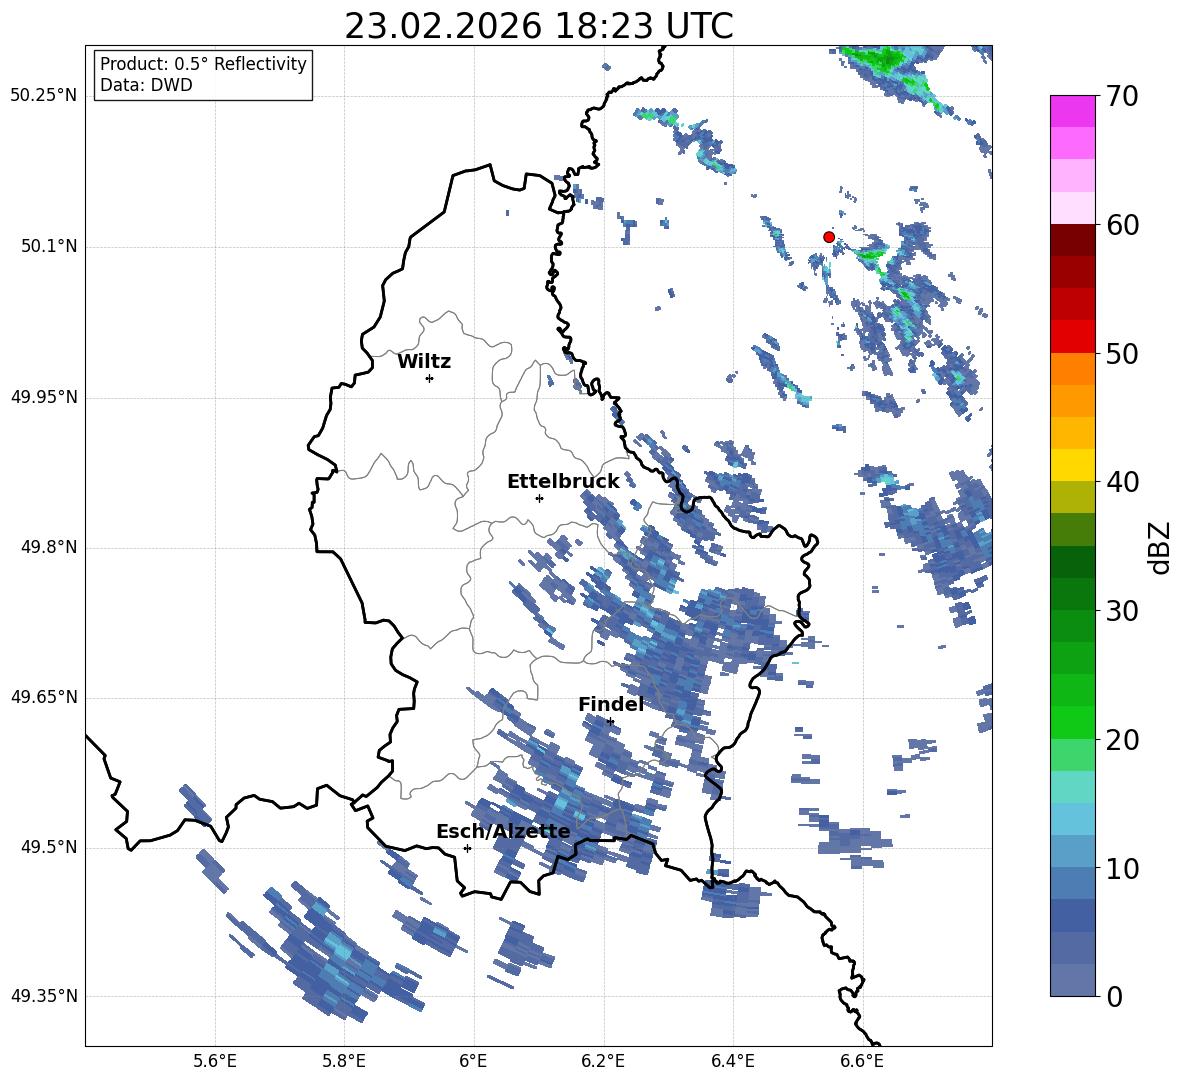Image resolution: width=1184 pixels, height=1081 pixels.
Task: Click the 5.6°E longitude label
Action: [214, 1061]
